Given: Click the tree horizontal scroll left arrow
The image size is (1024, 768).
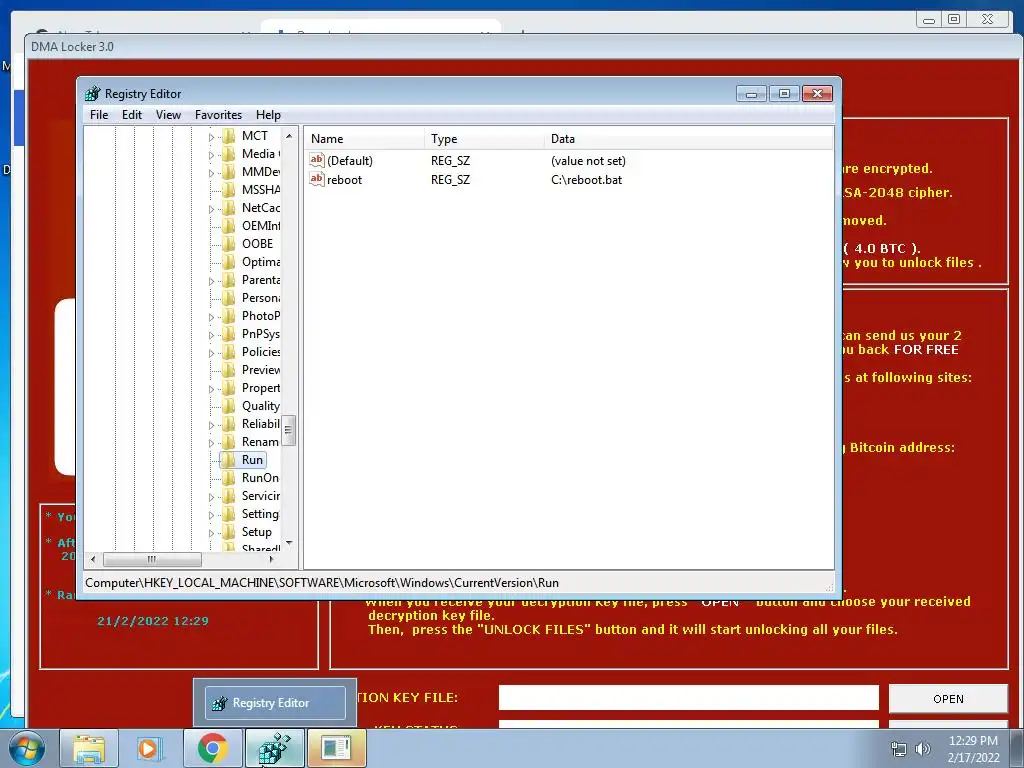Looking at the screenshot, I should pos(93,560).
